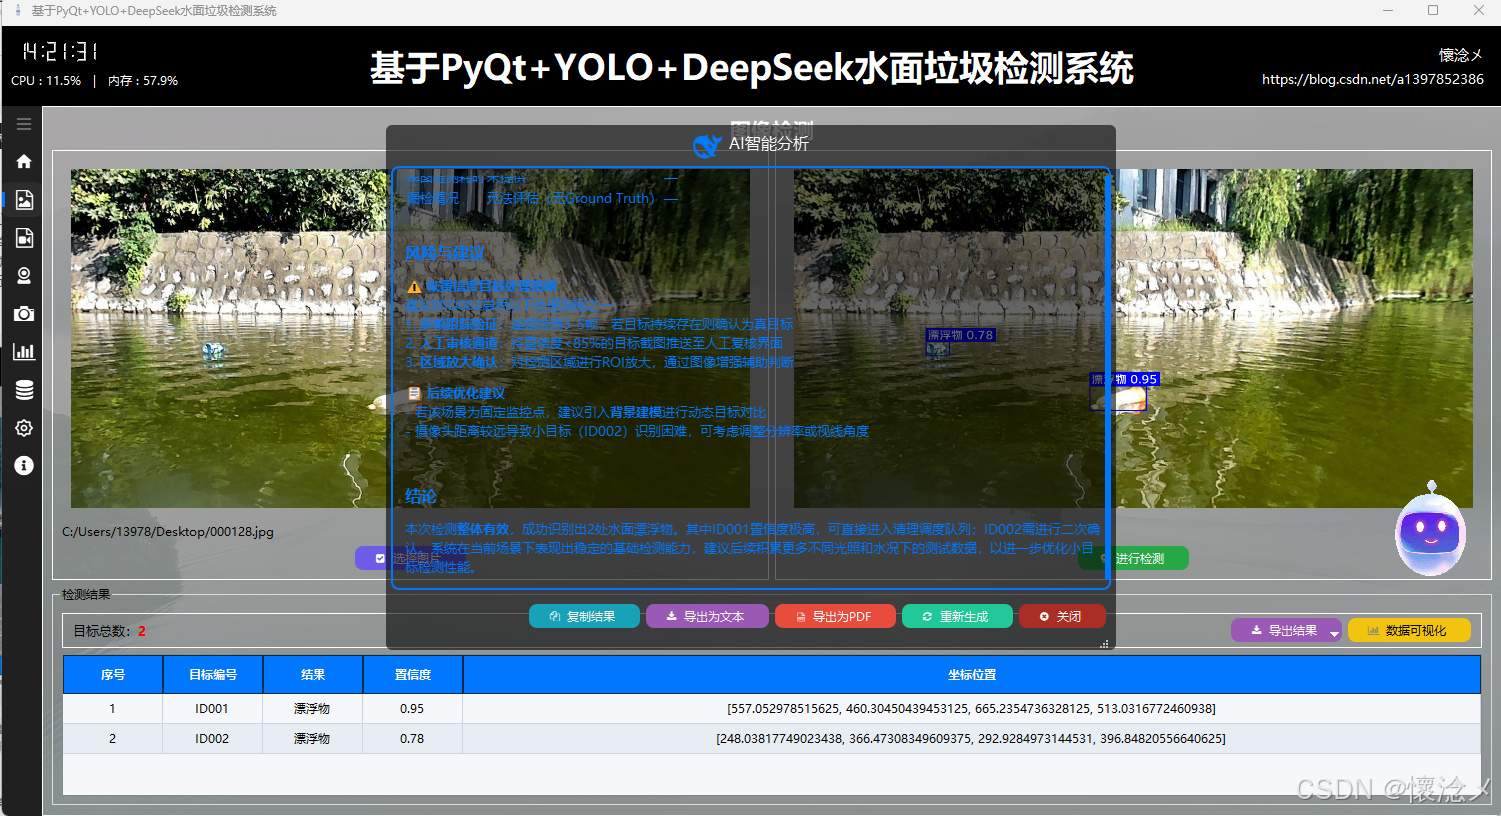Click the 结论 heading in AI analysis
The image size is (1501, 816).
(421, 497)
